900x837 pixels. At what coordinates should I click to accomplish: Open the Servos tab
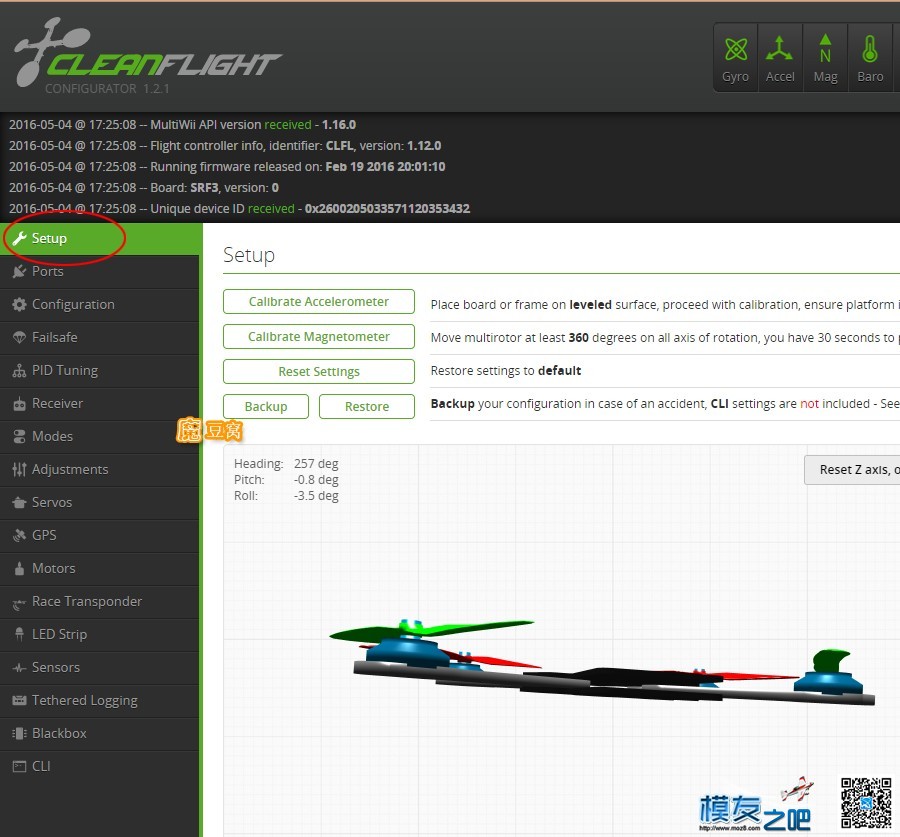tap(100, 502)
